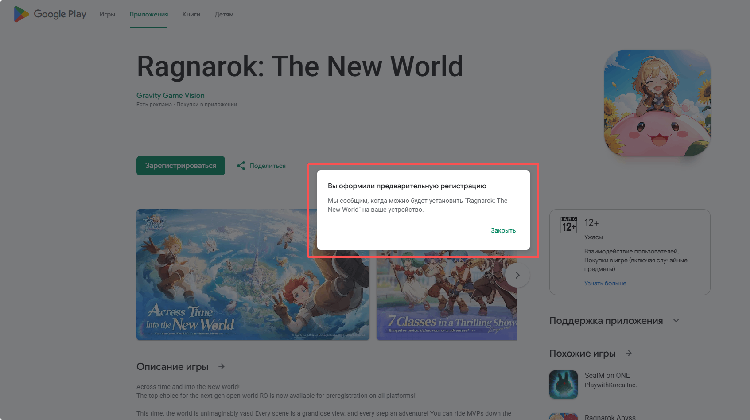Open the Игры tab
Viewport: 750px width, 420px height.
[x=107, y=14]
